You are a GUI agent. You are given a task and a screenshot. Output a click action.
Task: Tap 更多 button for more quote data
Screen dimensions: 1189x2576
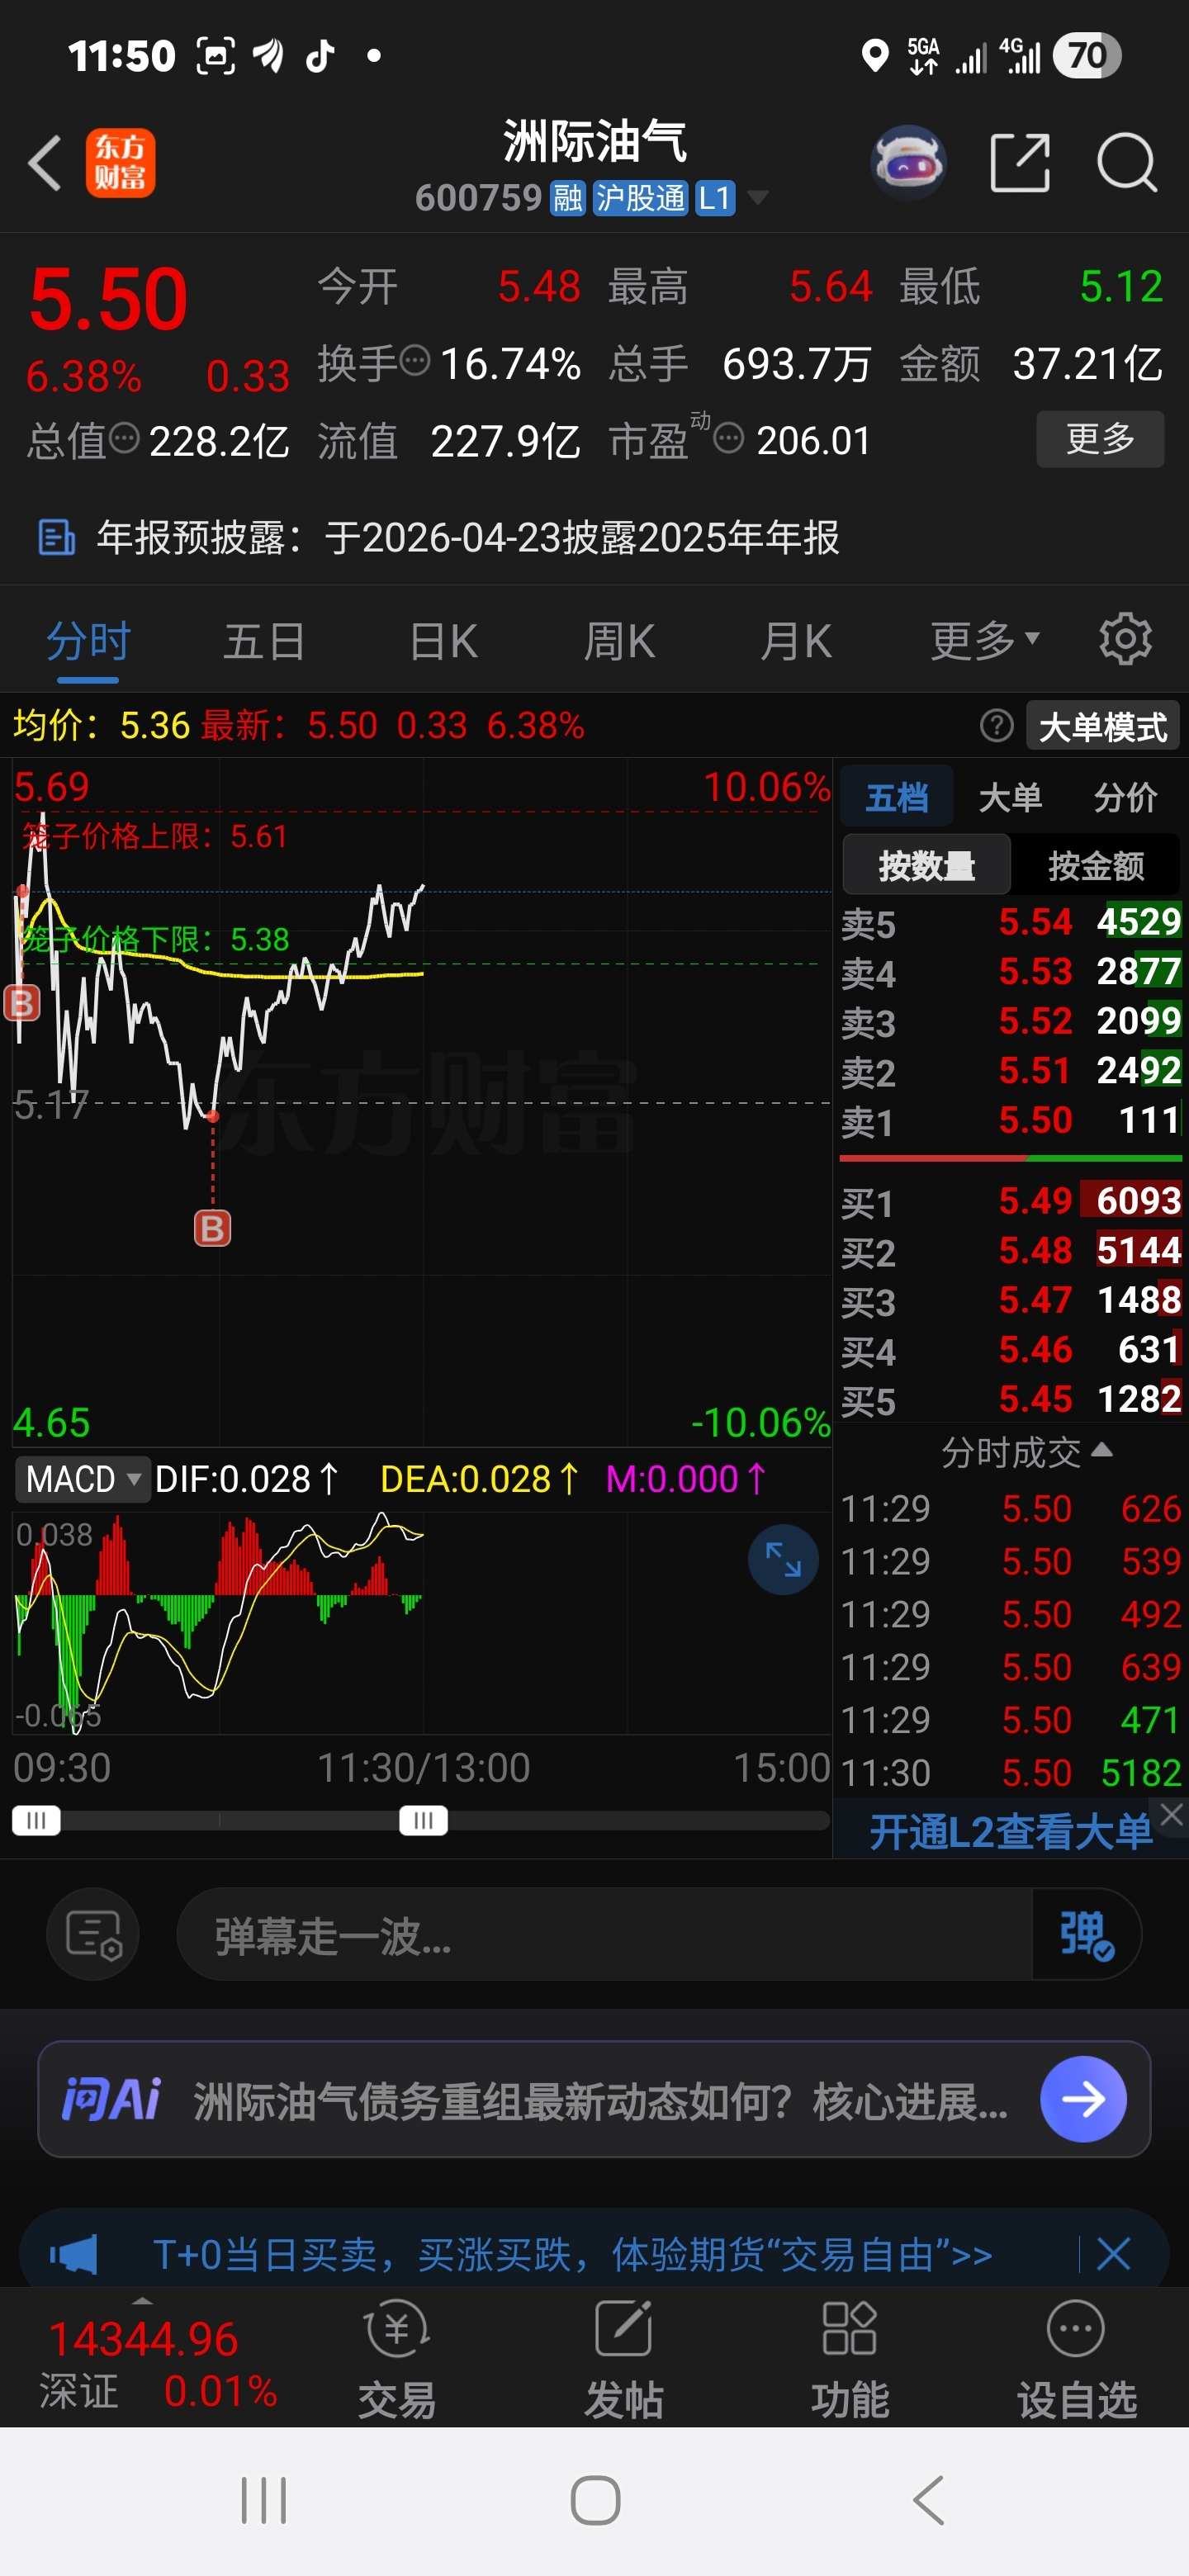[1100, 438]
